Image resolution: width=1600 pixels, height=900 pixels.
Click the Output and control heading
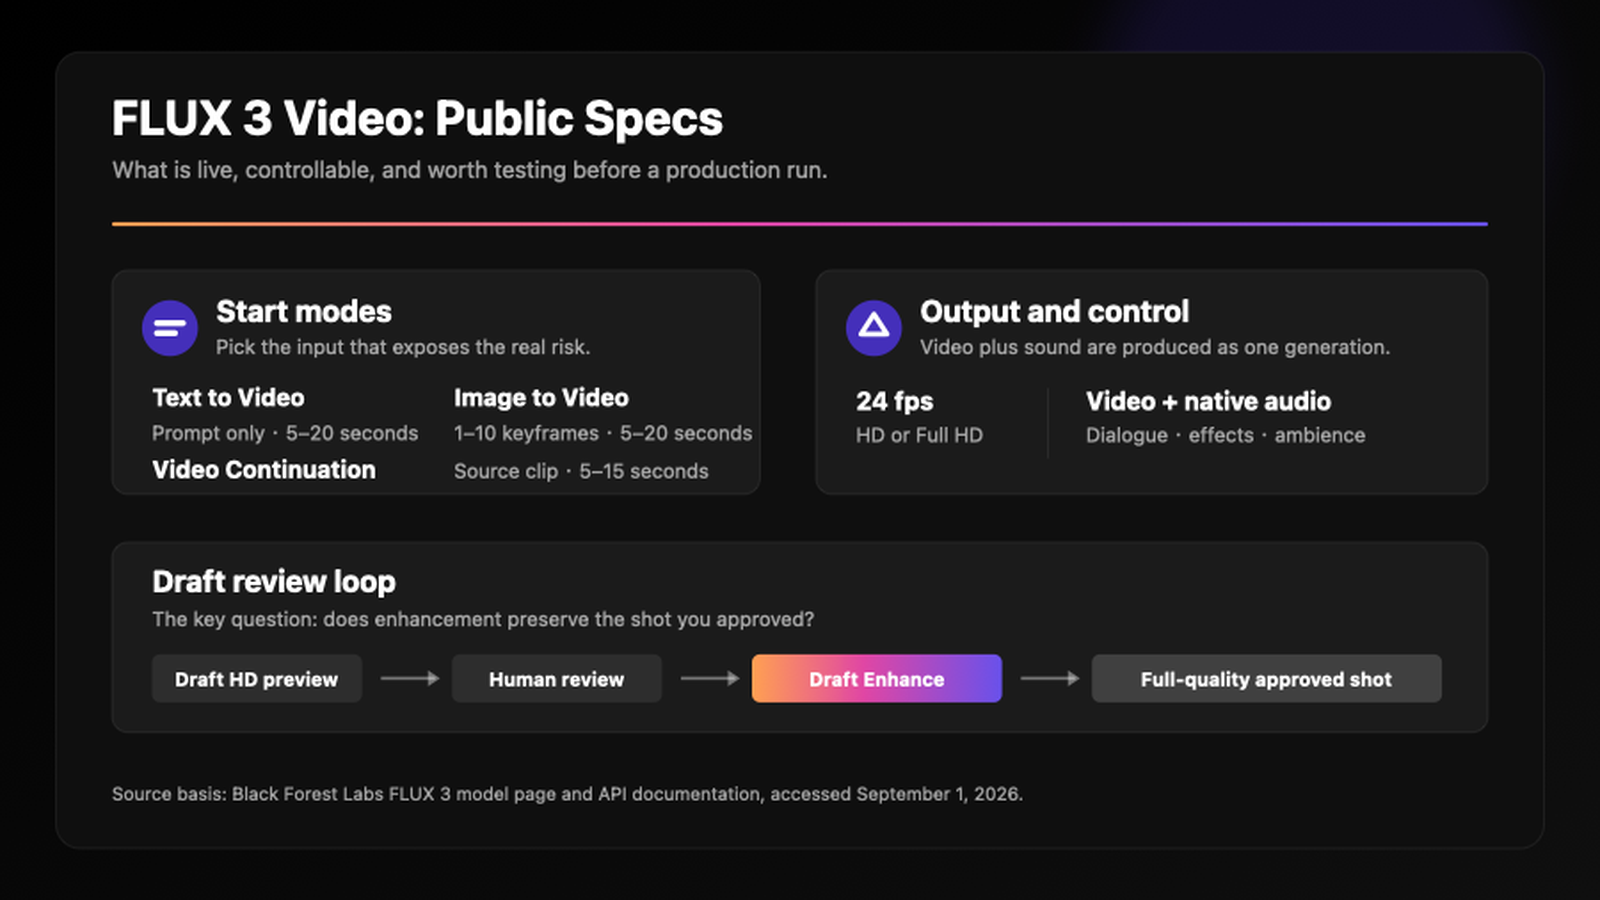pos(1055,312)
